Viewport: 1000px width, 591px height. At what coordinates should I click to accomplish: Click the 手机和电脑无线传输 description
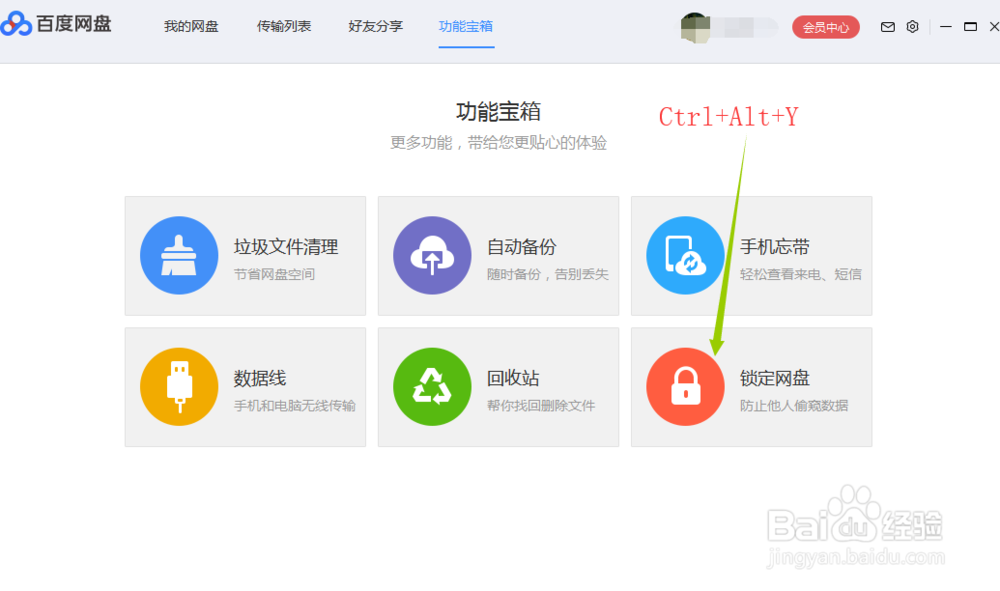[295, 405]
